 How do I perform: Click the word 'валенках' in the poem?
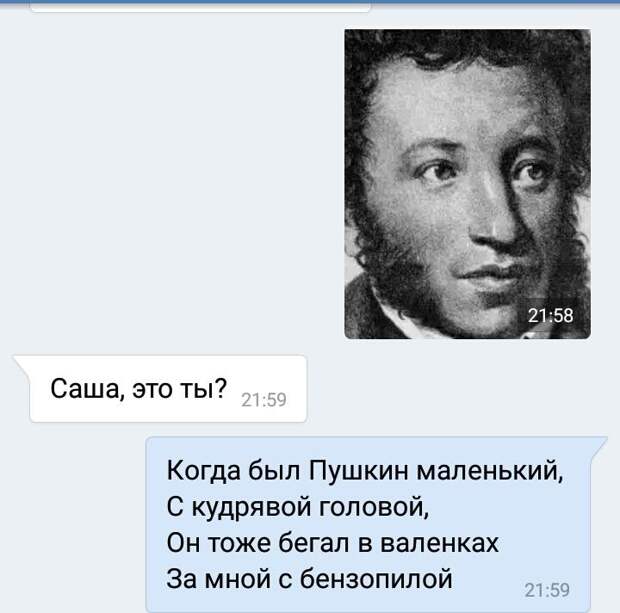point(439,543)
